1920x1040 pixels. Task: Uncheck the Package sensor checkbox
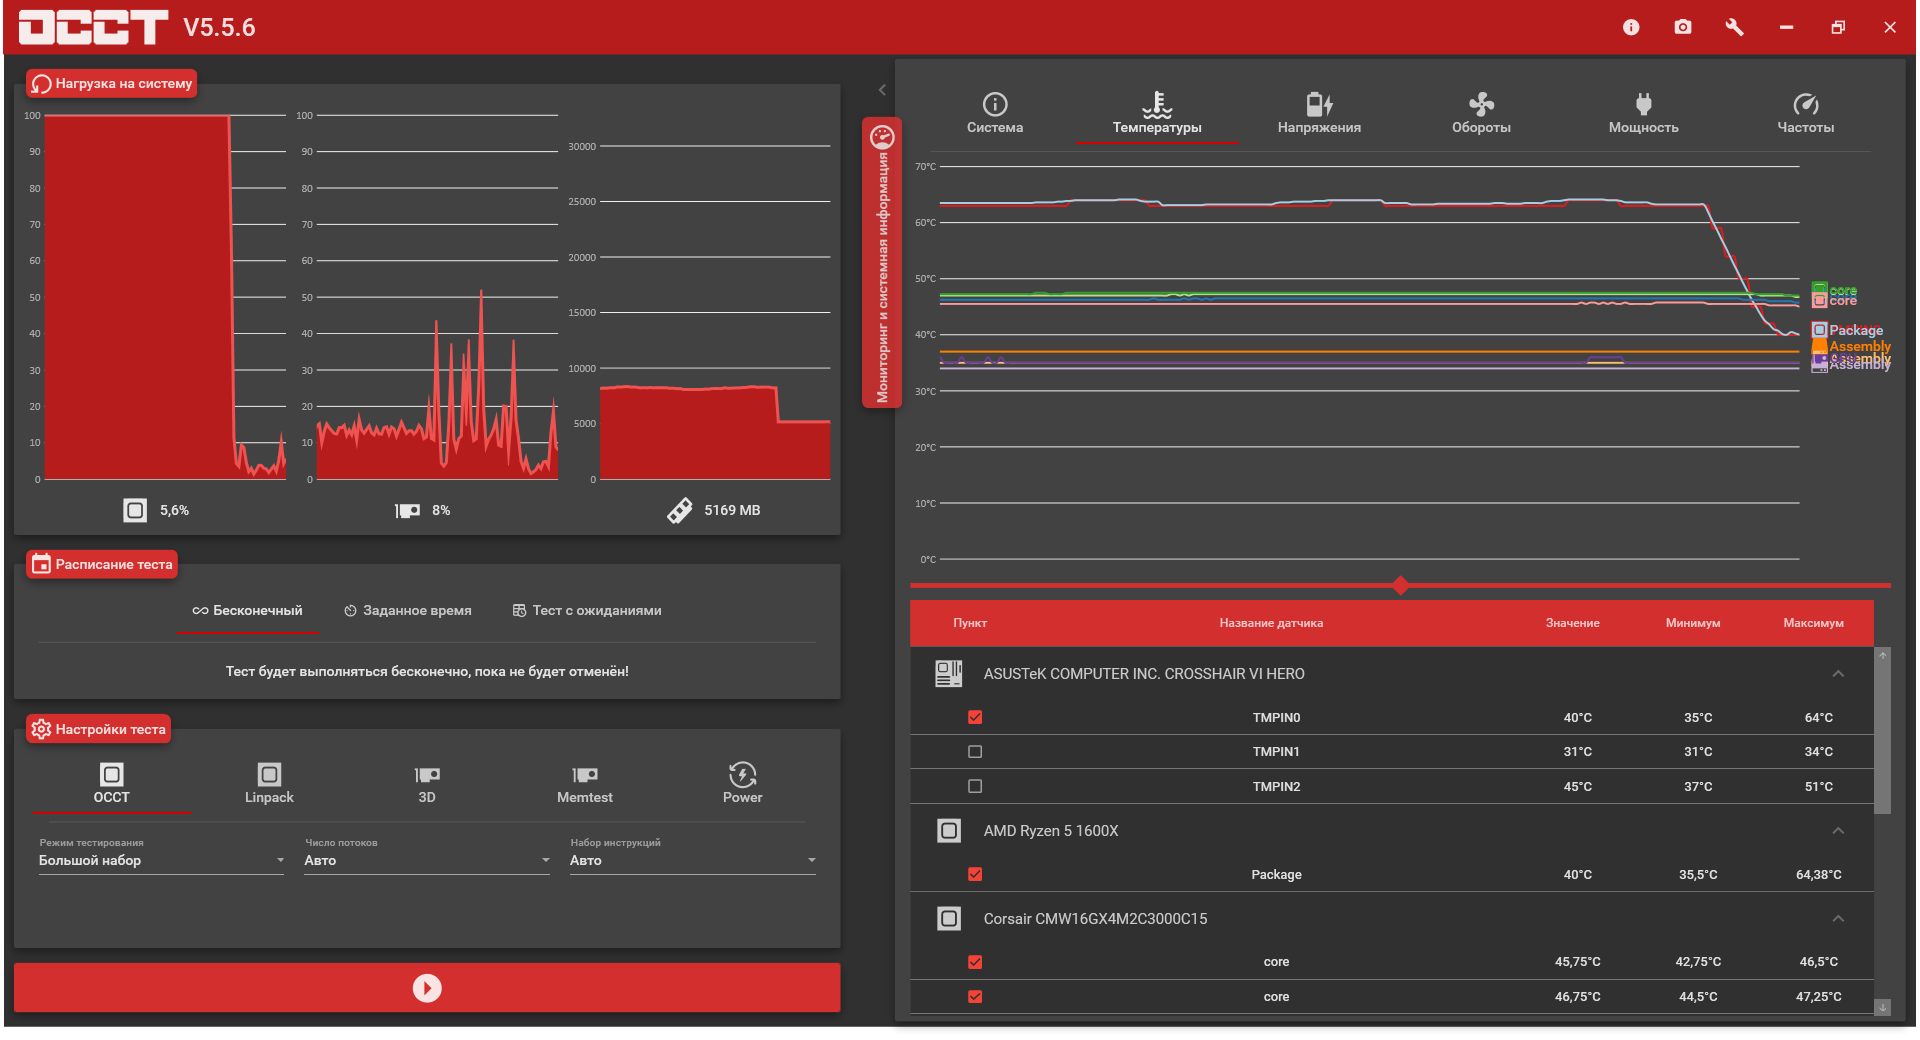975,875
